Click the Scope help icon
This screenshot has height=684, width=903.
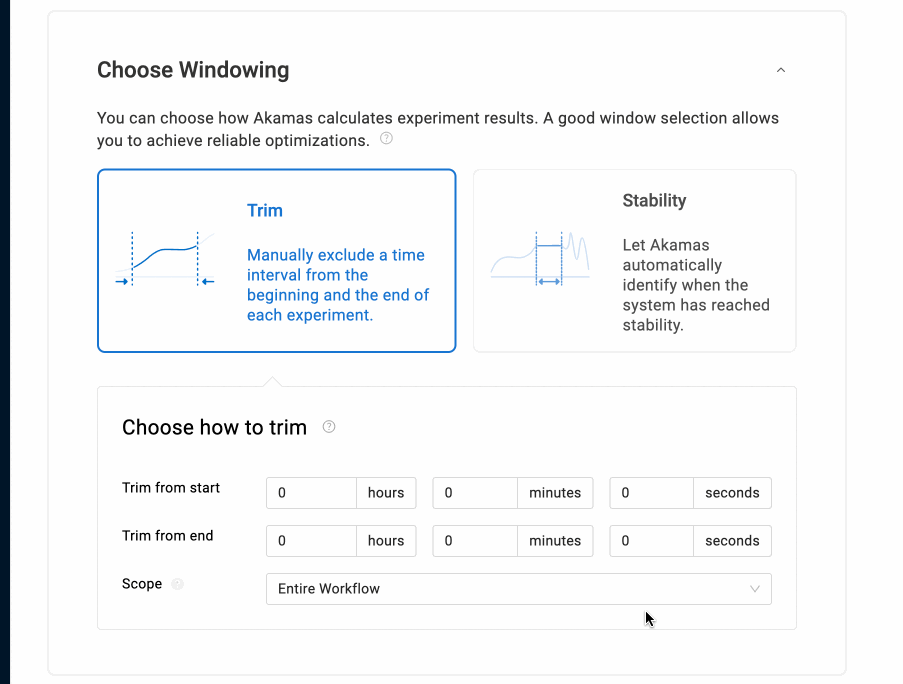coord(178,584)
